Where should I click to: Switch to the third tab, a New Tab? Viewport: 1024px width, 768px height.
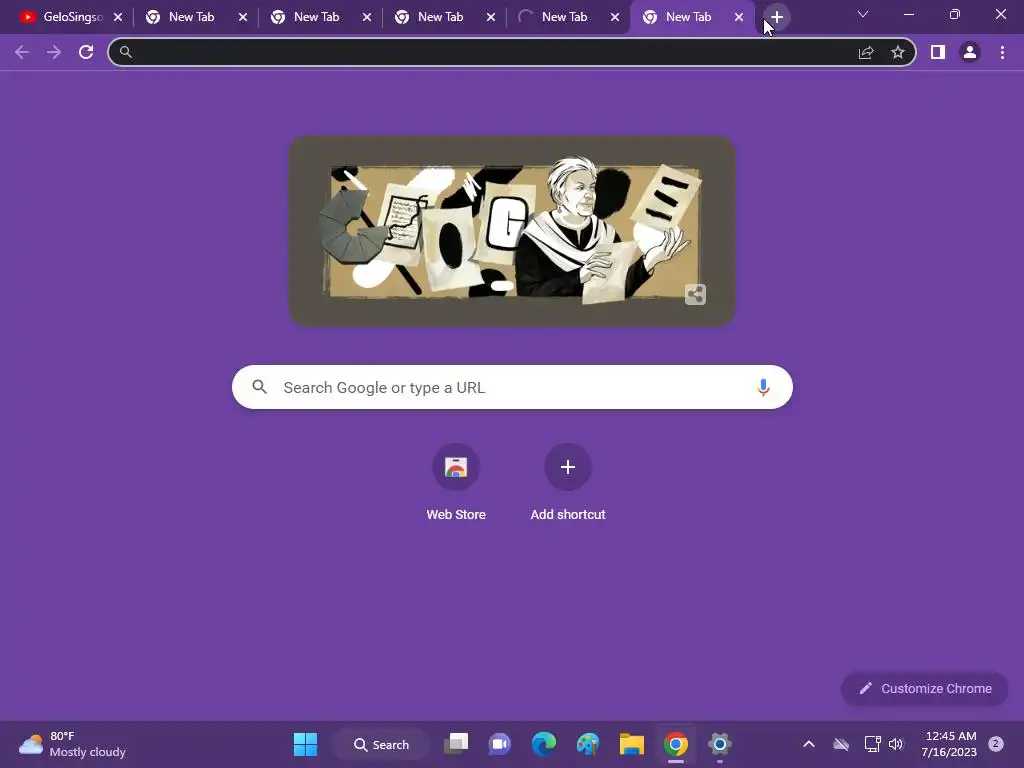(316, 17)
